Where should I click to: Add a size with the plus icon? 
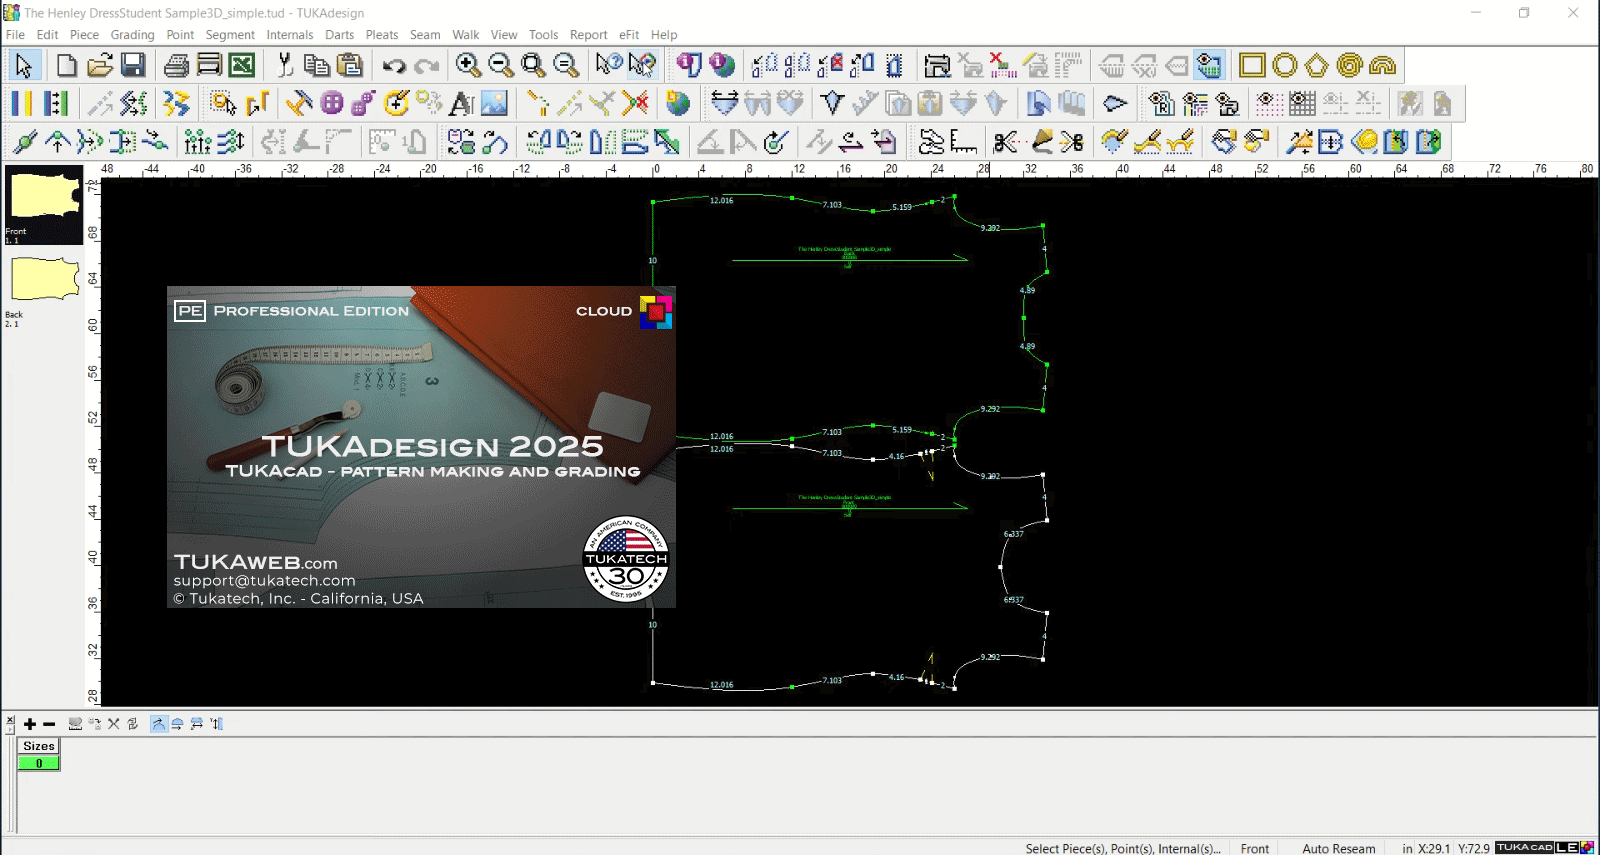(30, 724)
